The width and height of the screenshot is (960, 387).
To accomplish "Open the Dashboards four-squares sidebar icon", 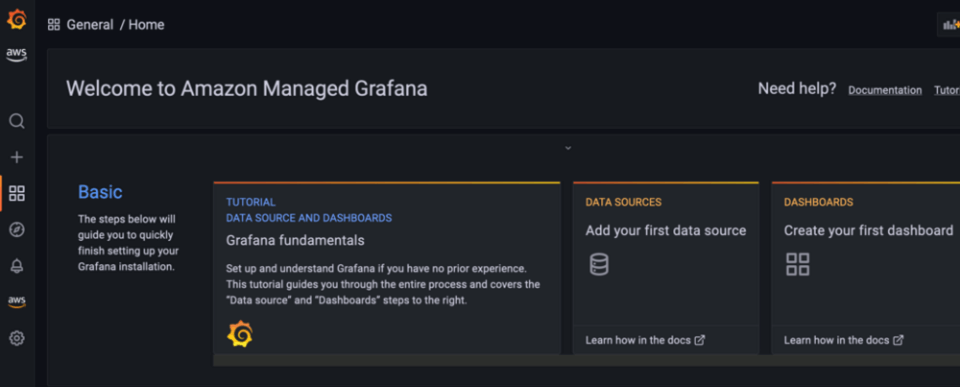I will pyautogui.click(x=17, y=194).
